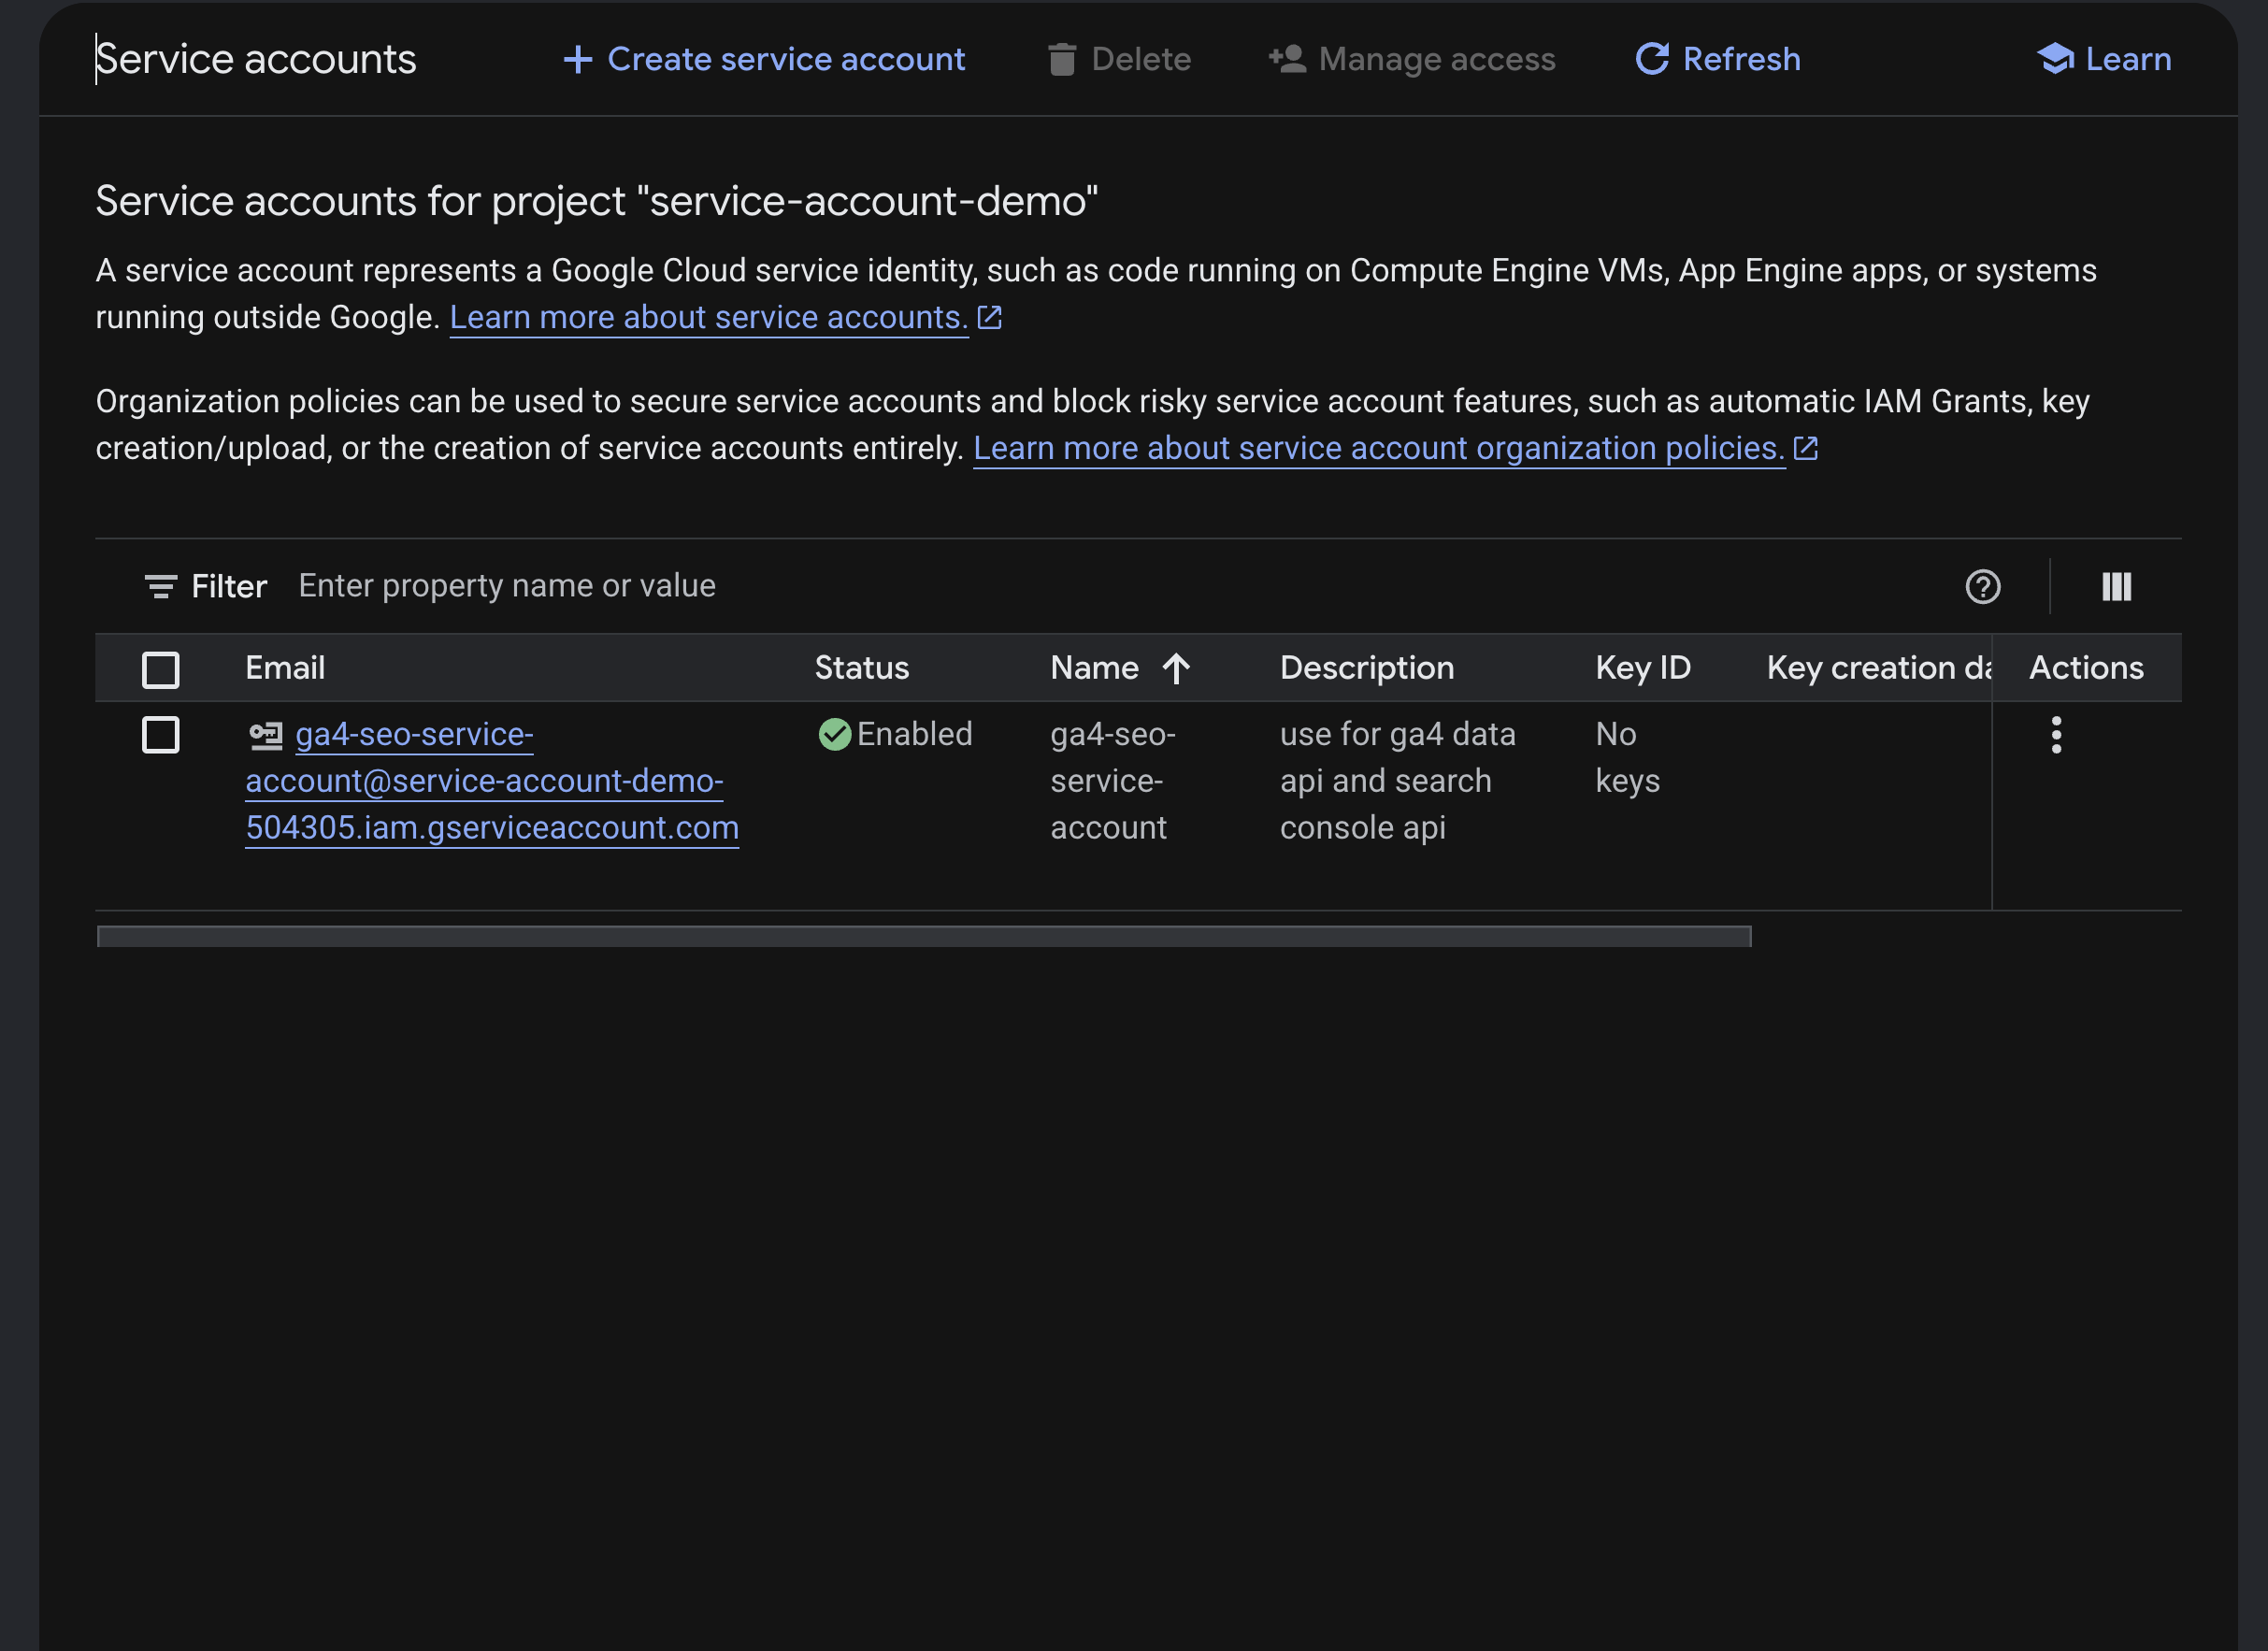Open the Learn panel
2268x1651 pixels.
point(2104,59)
